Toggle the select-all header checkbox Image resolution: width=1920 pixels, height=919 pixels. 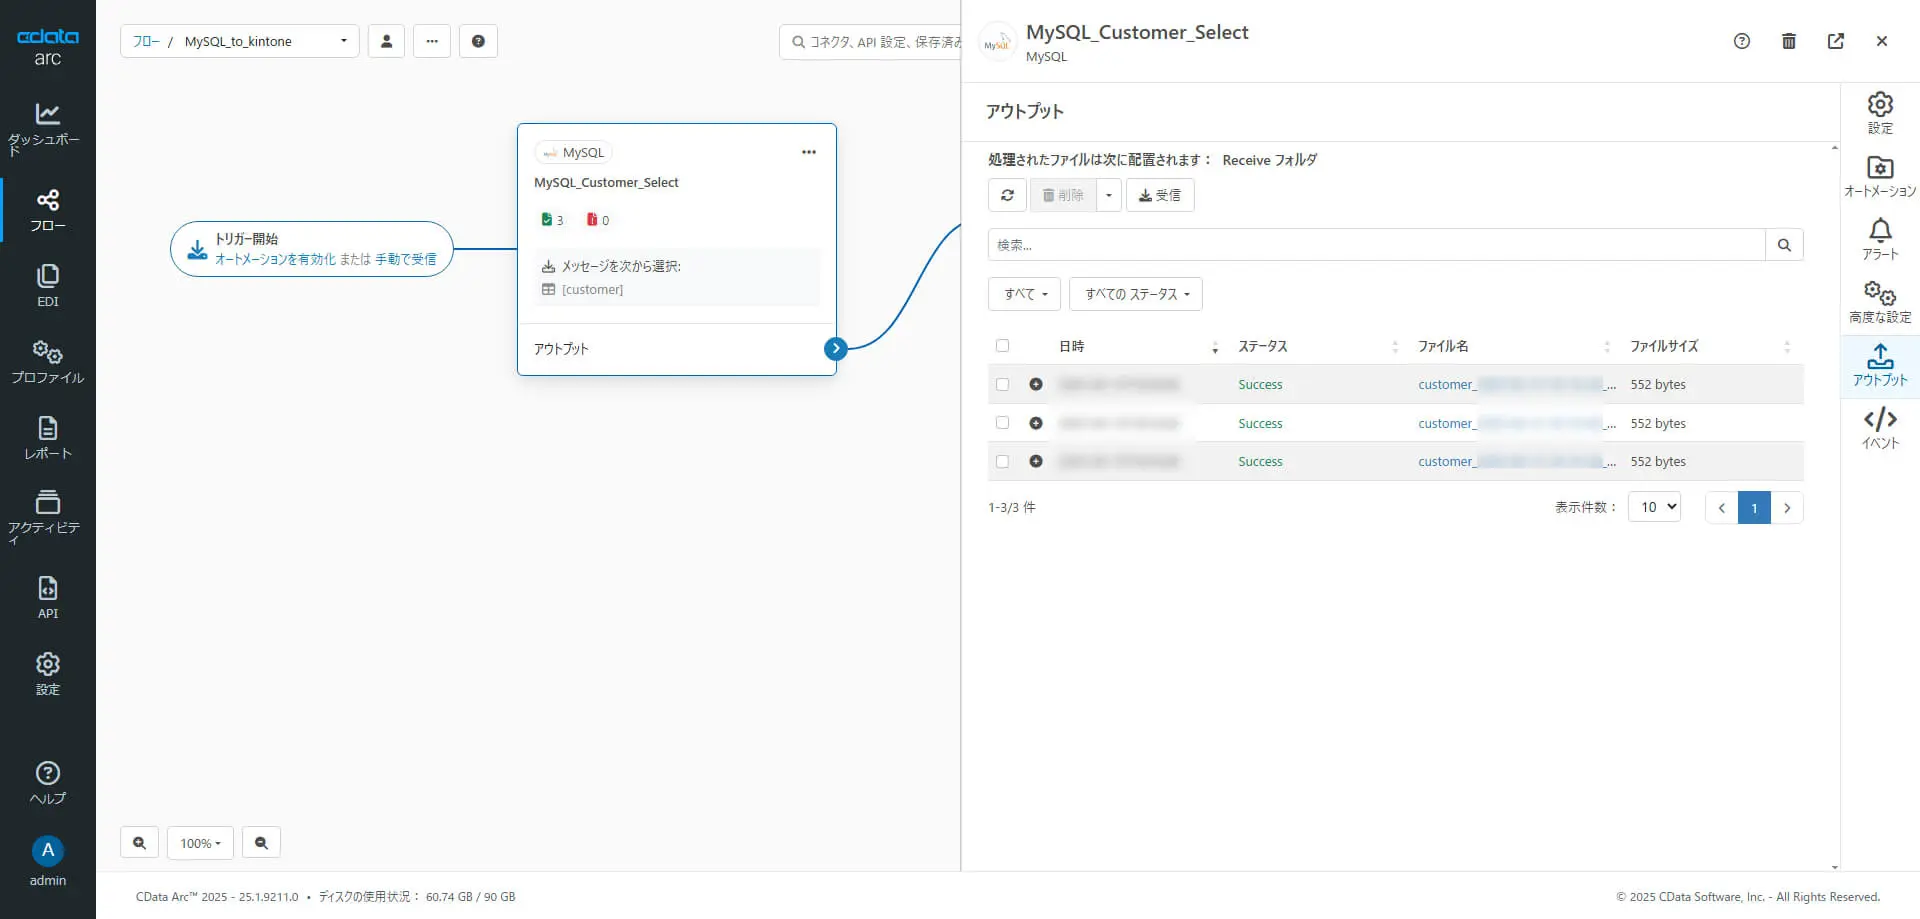[x=1002, y=346]
